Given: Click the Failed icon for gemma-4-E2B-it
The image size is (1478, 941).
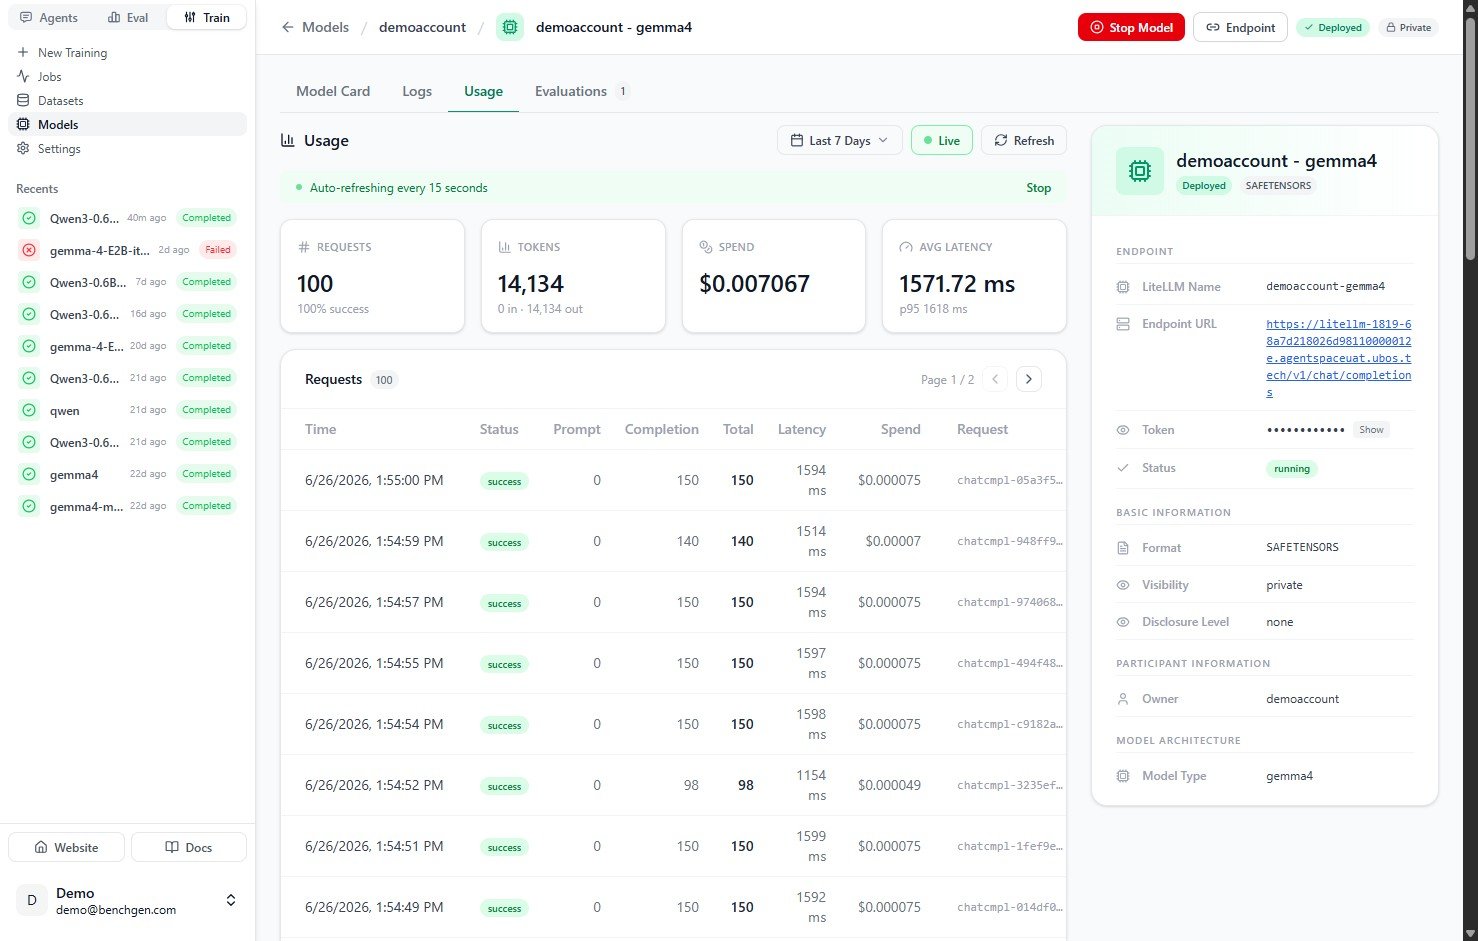Looking at the screenshot, I should pyautogui.click(x=29, y=250).
